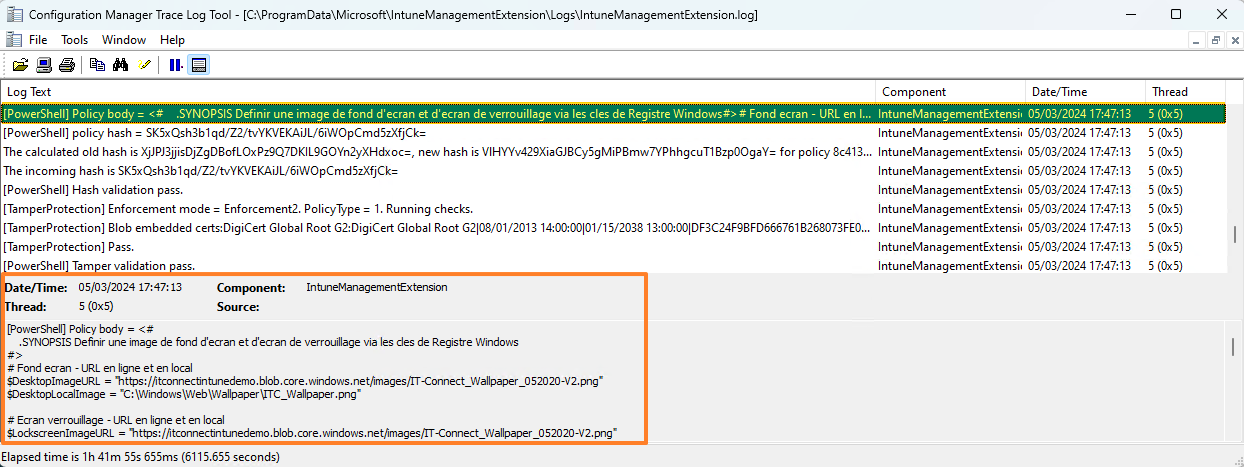
Task: Open the Window menu
Action: tap(124, 40)
